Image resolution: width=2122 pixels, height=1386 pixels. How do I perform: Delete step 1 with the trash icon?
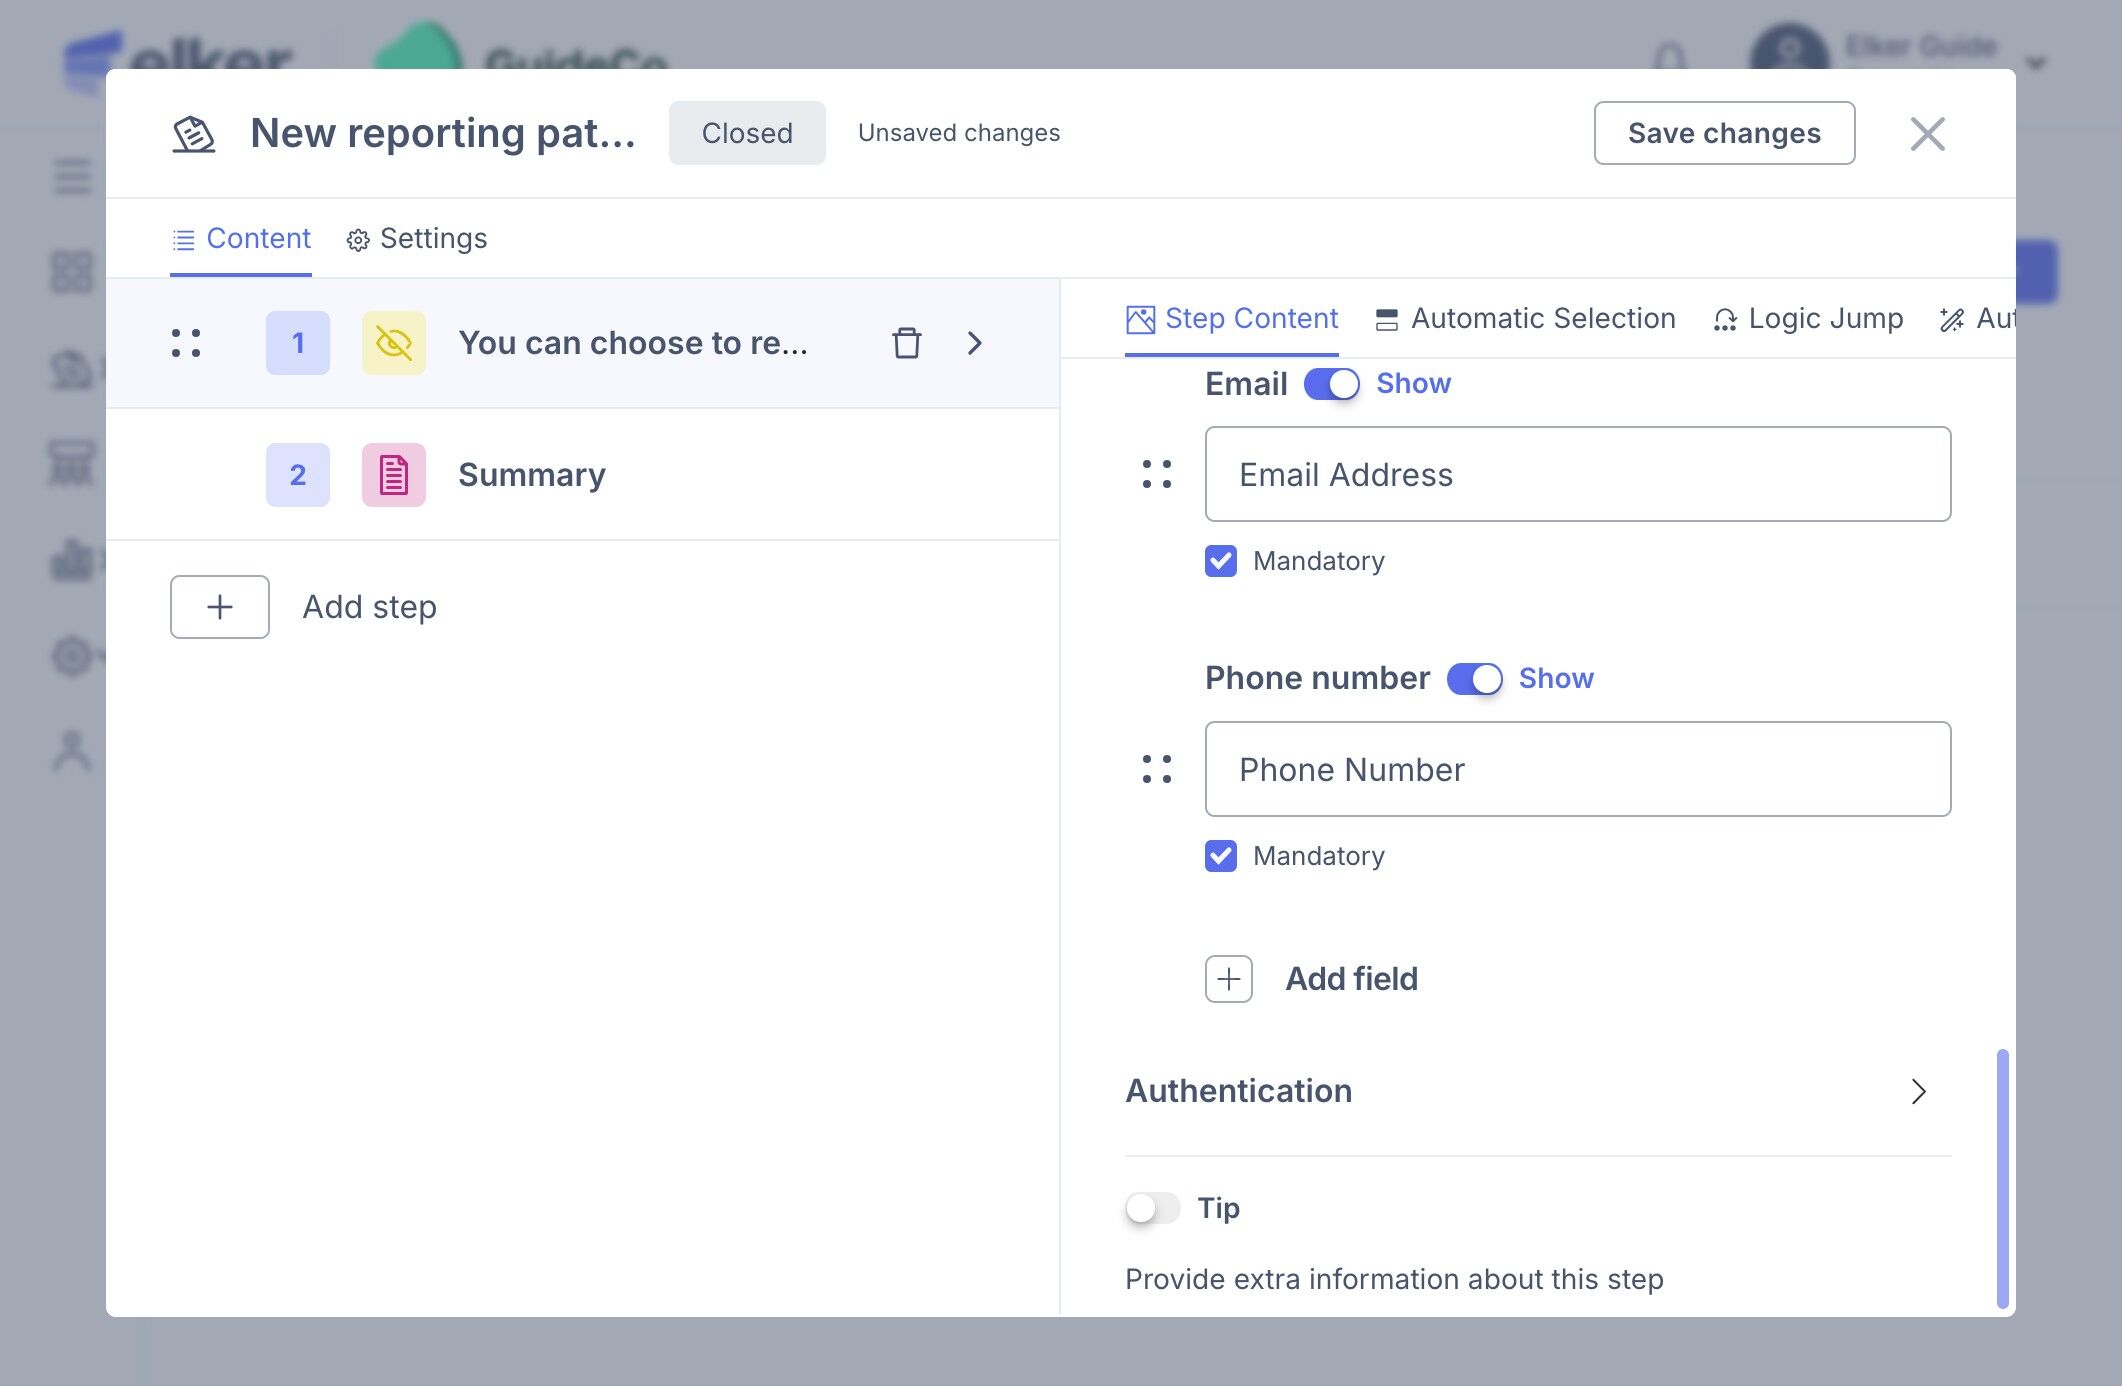coord(906,343)
